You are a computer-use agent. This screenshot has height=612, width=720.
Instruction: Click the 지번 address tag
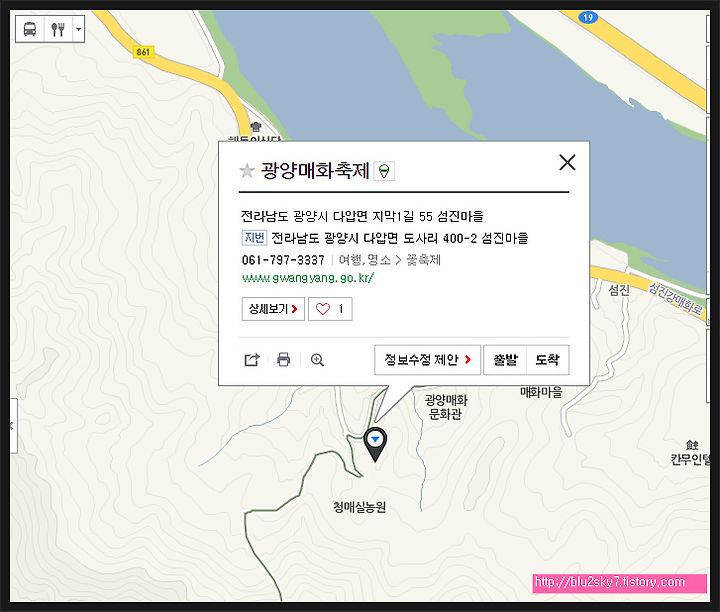coord(254,238)
